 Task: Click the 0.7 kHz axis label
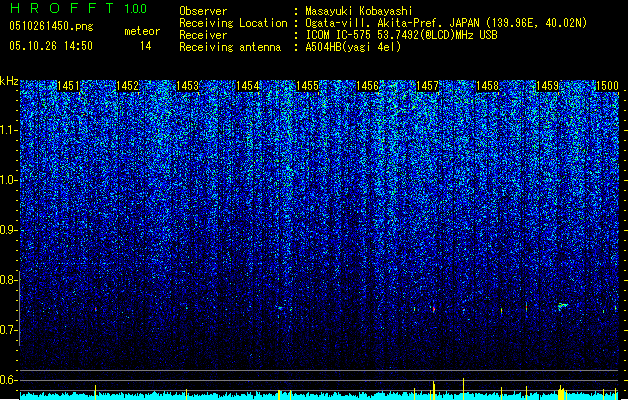point(9,330)
